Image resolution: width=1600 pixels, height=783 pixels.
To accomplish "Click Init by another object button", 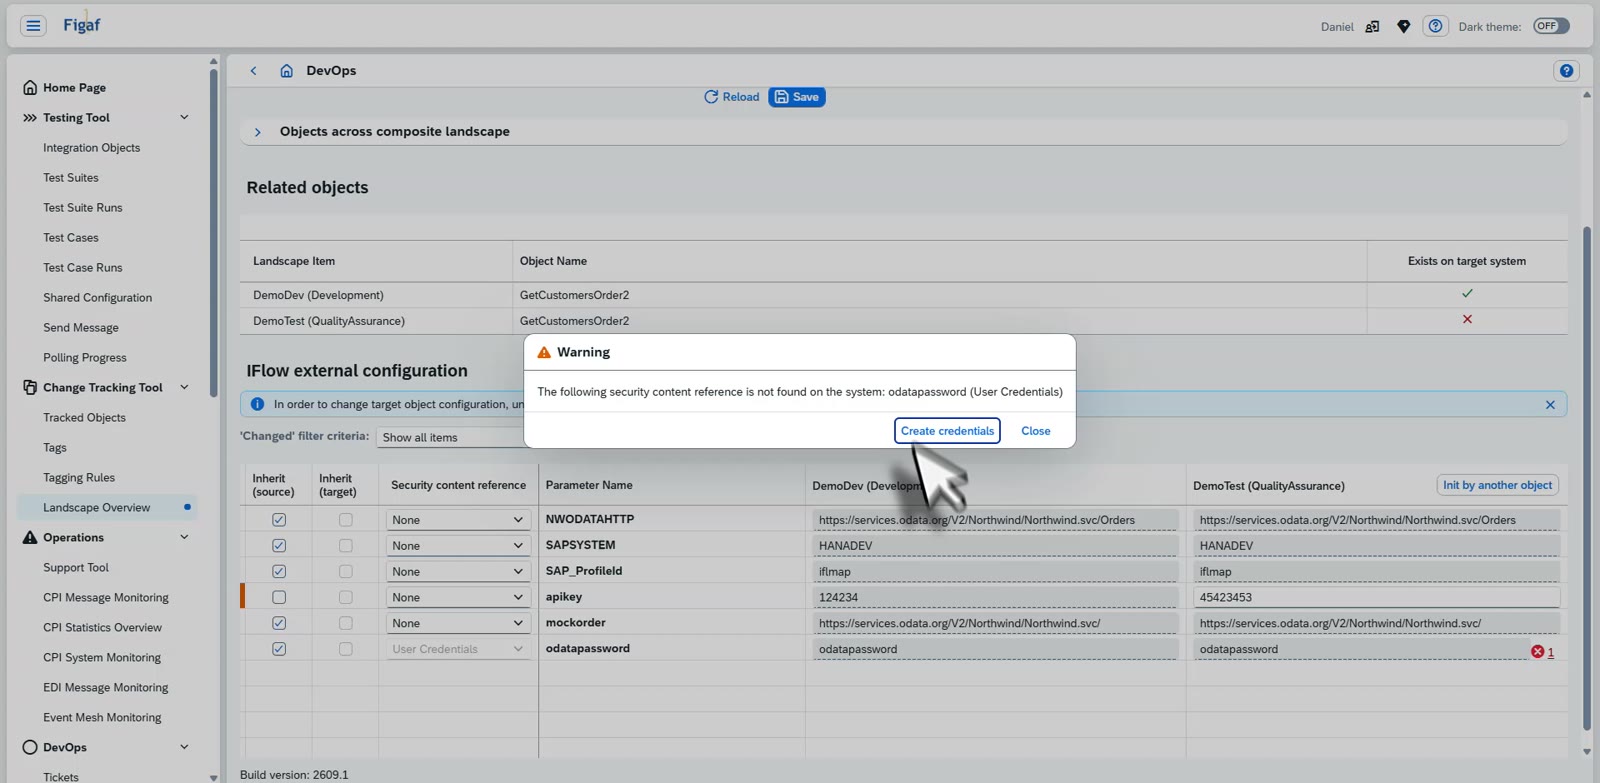I will pos(1497,486).
